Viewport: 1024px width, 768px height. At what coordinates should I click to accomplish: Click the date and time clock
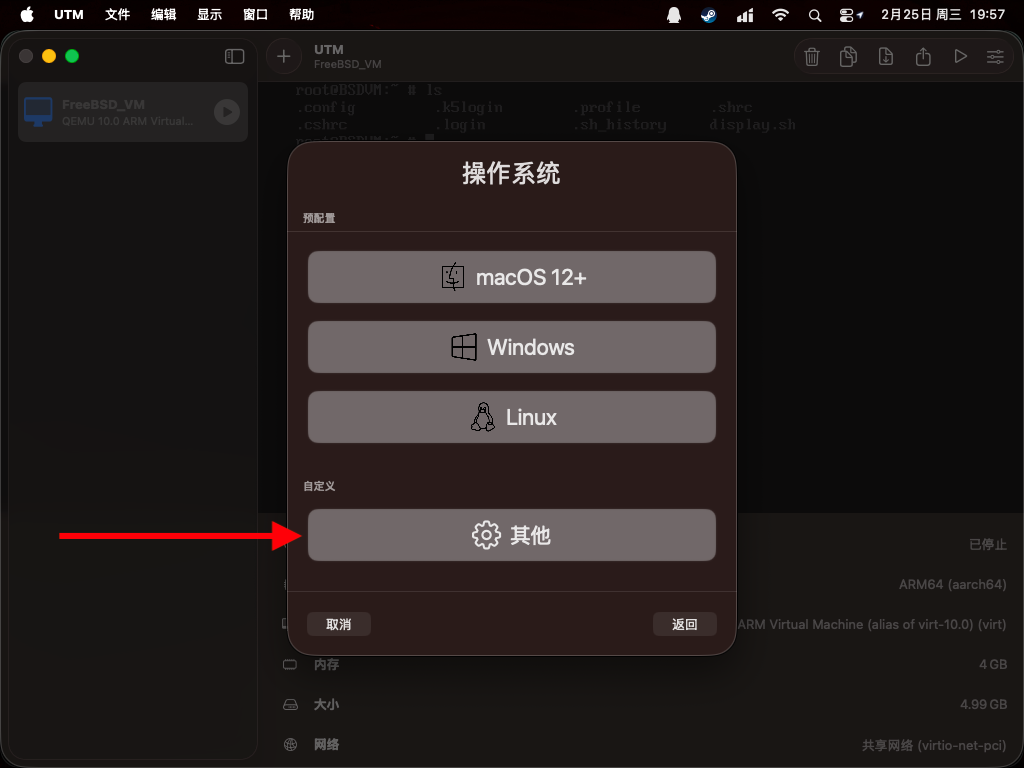coord(943,14)
